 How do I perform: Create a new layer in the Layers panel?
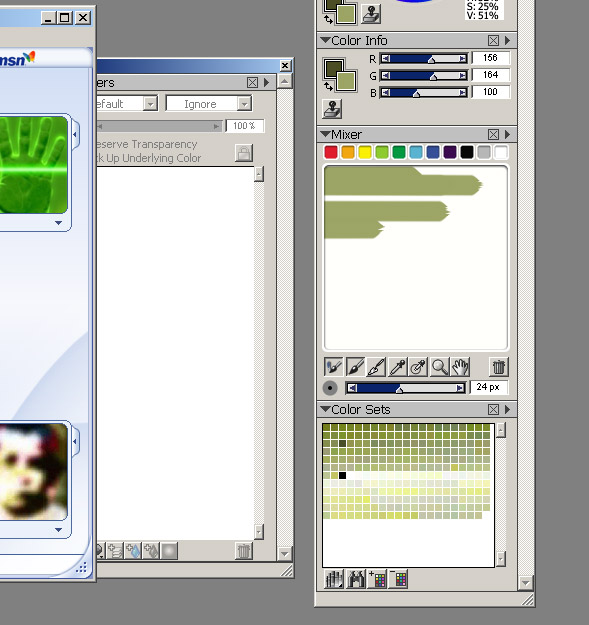pyautogui.click(x=115, y=551)
